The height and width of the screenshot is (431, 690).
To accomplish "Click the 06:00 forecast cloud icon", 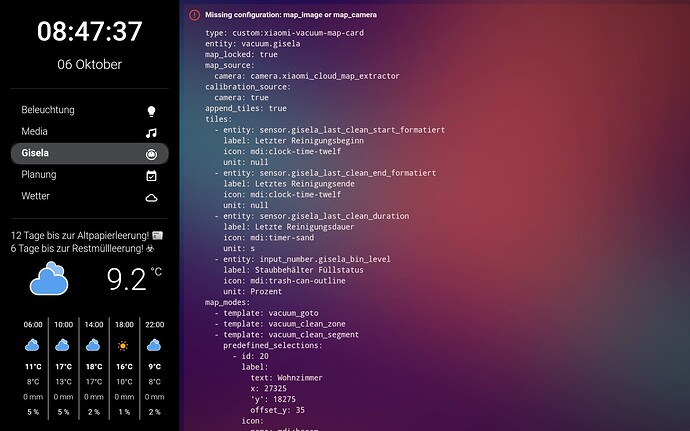I will (32, 345).
